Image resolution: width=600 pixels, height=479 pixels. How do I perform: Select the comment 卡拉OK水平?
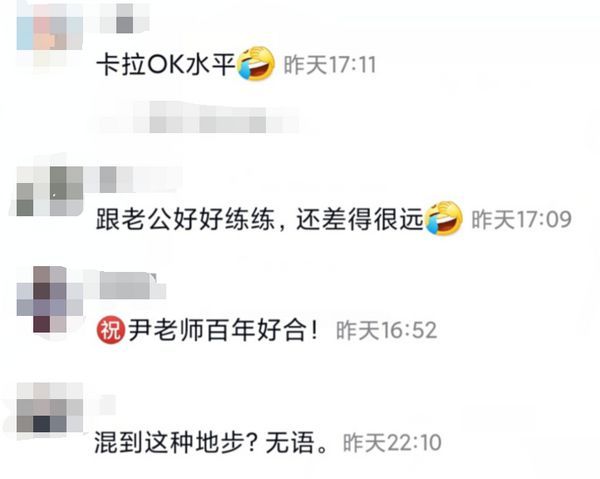(x=166, y=64)
